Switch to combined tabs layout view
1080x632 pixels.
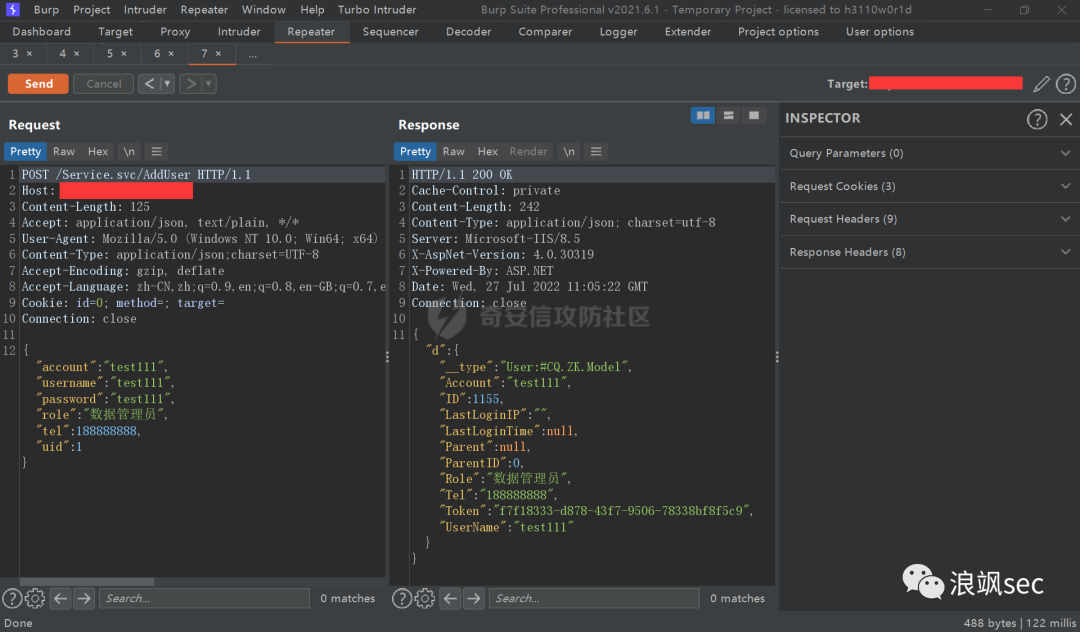pyautogui.click(x=754, y=116)
